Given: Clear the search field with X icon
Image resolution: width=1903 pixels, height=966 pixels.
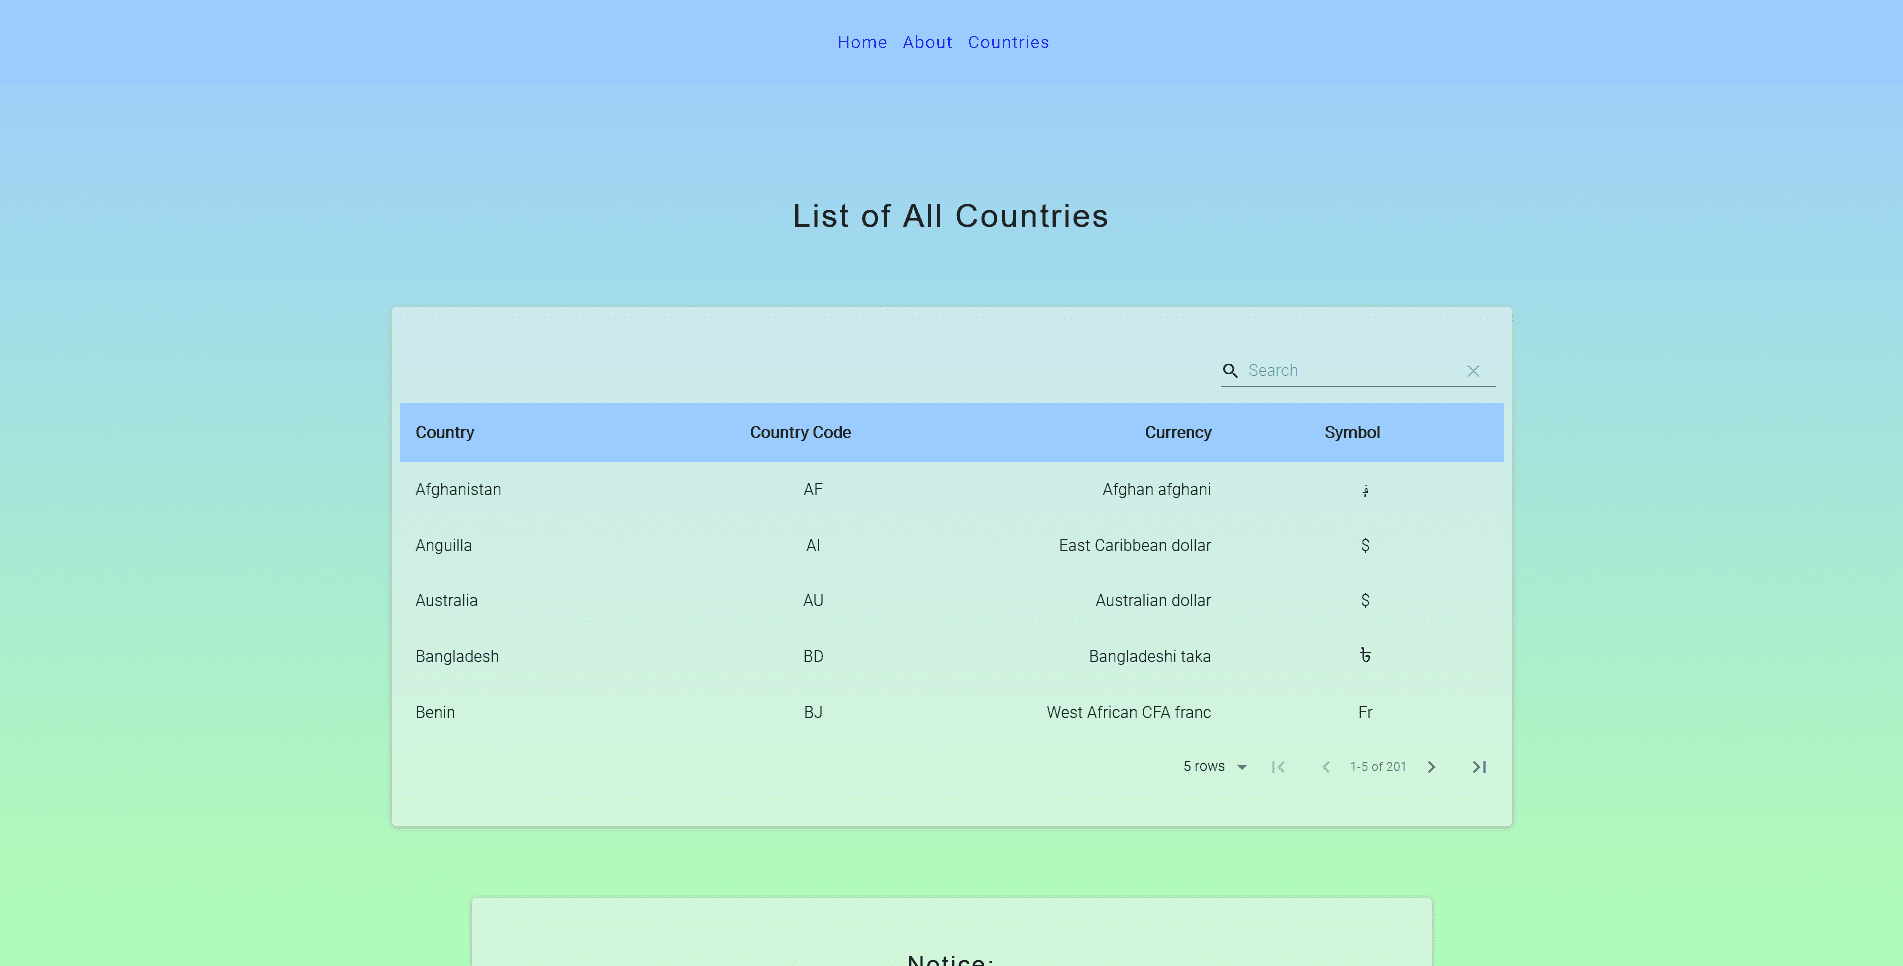Looking at the screenshot, I should click(x=1473, y=371).
